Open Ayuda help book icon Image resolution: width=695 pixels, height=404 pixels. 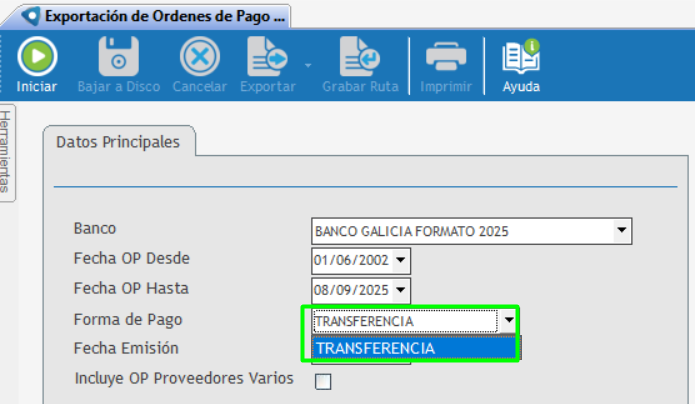tap(521, 57)
